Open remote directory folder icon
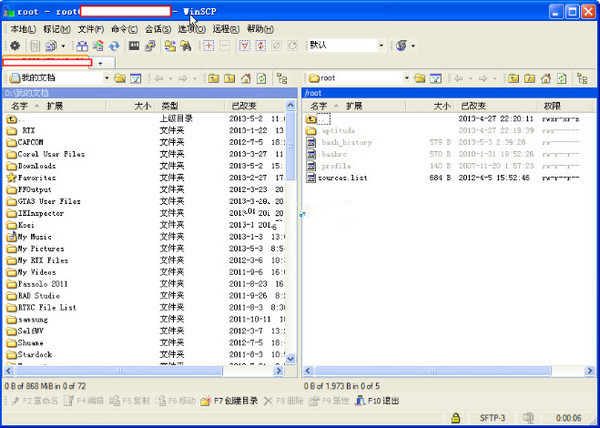 tap(420, 78)
